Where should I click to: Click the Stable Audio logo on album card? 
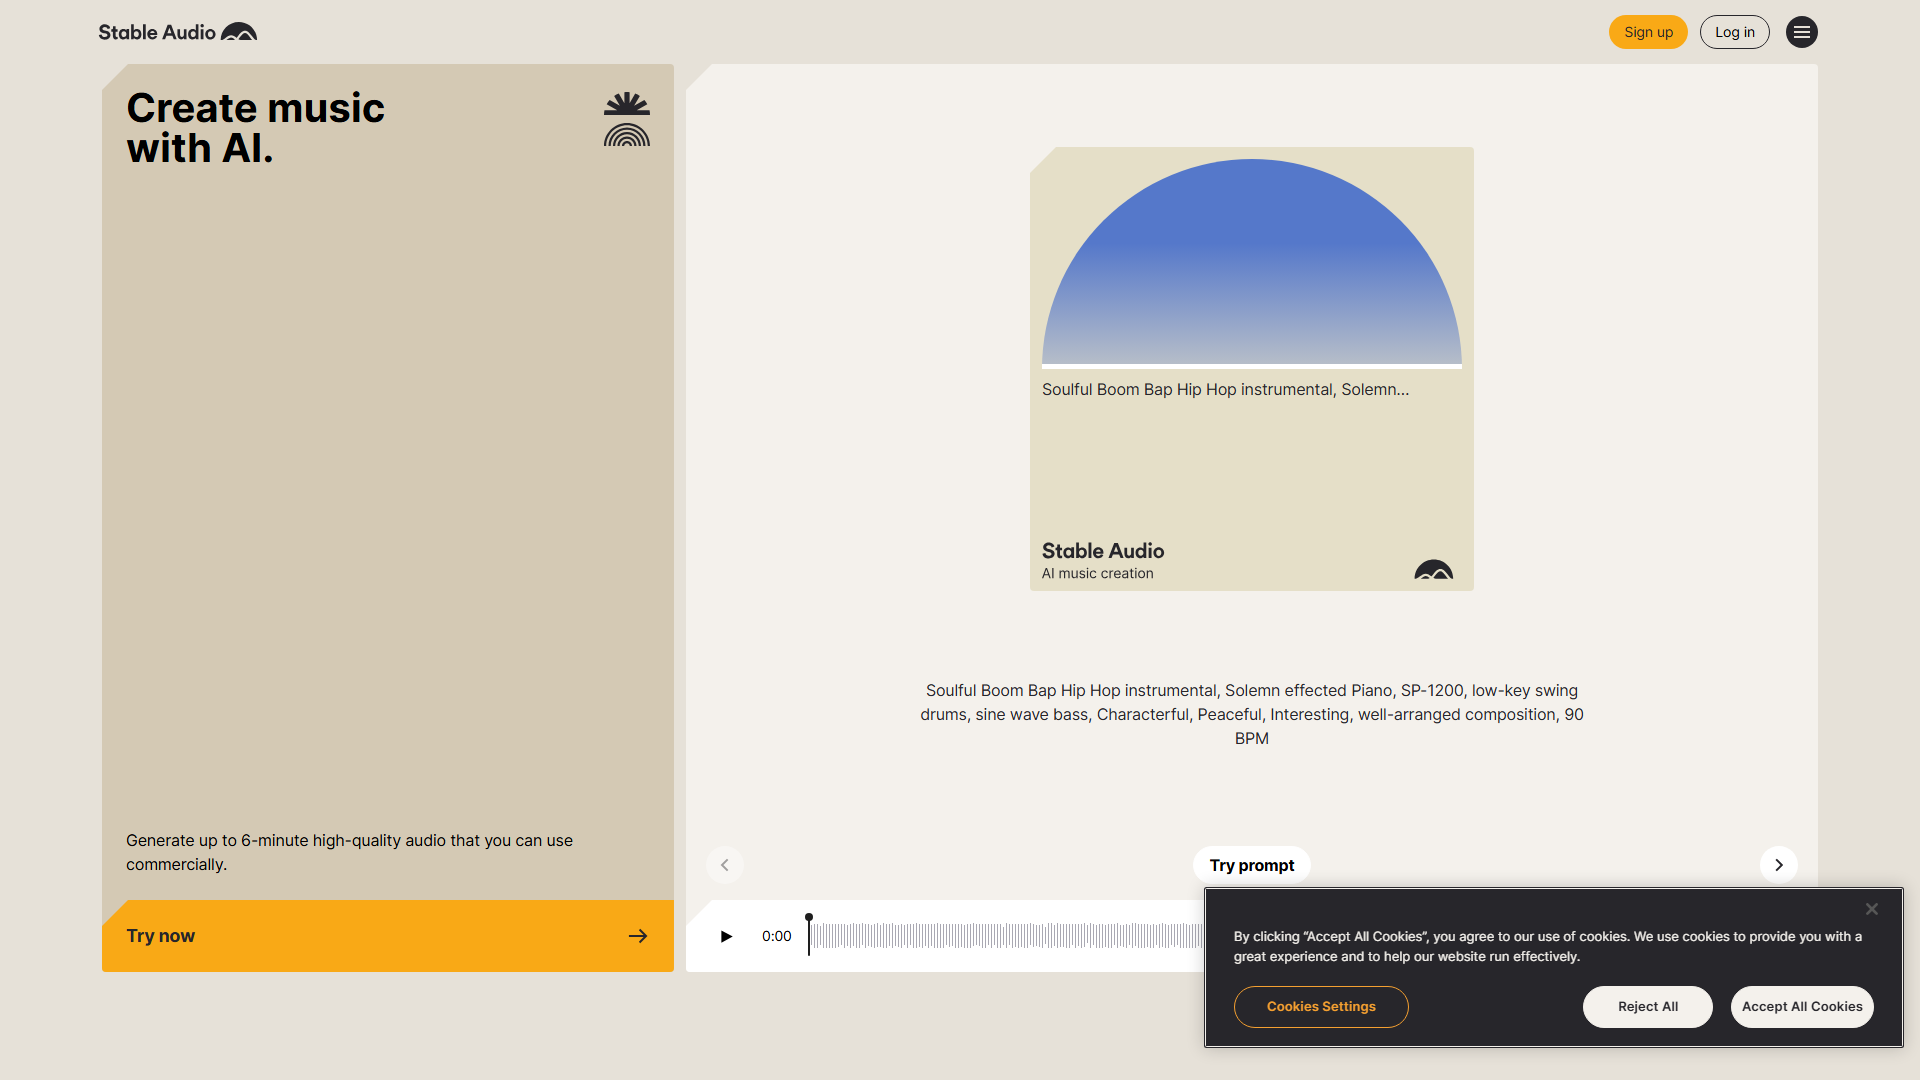click(x=1434, y=569)
